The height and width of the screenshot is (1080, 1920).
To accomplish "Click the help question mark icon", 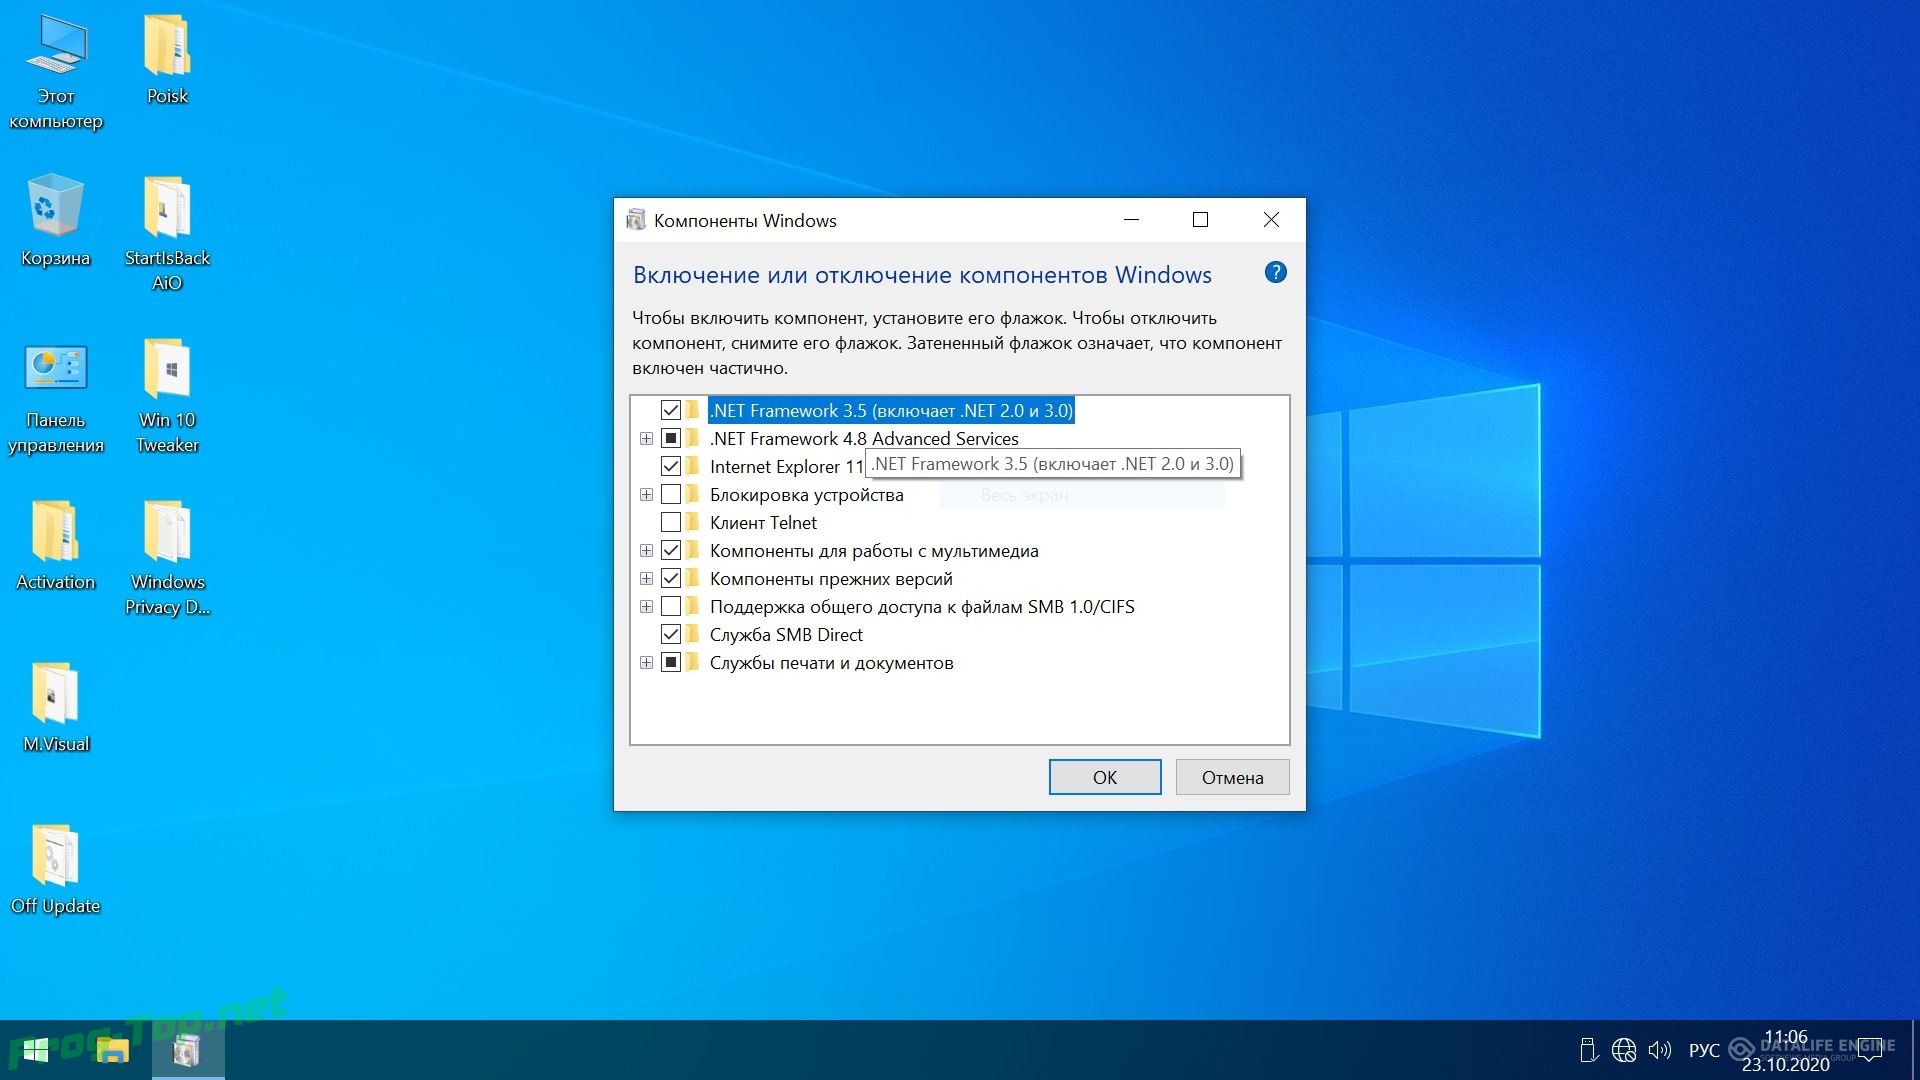I will point(1275,272).
